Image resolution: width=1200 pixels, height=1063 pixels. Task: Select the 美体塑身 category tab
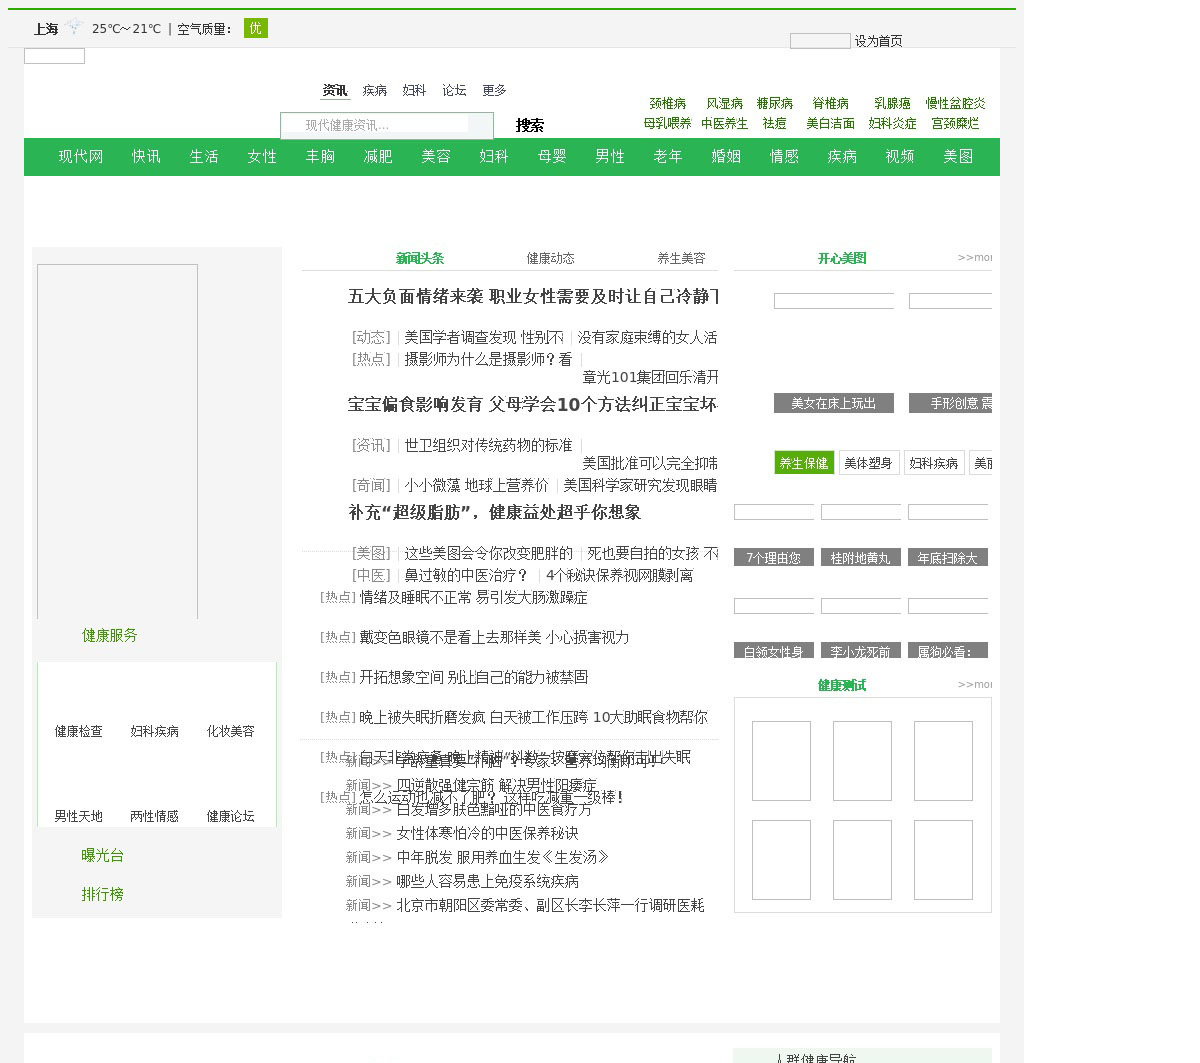[x=867, y=463]
